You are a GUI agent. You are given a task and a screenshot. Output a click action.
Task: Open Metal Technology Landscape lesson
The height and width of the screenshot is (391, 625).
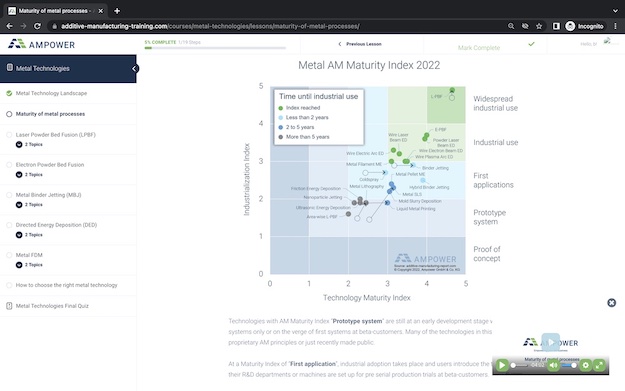tap(51, 93)
